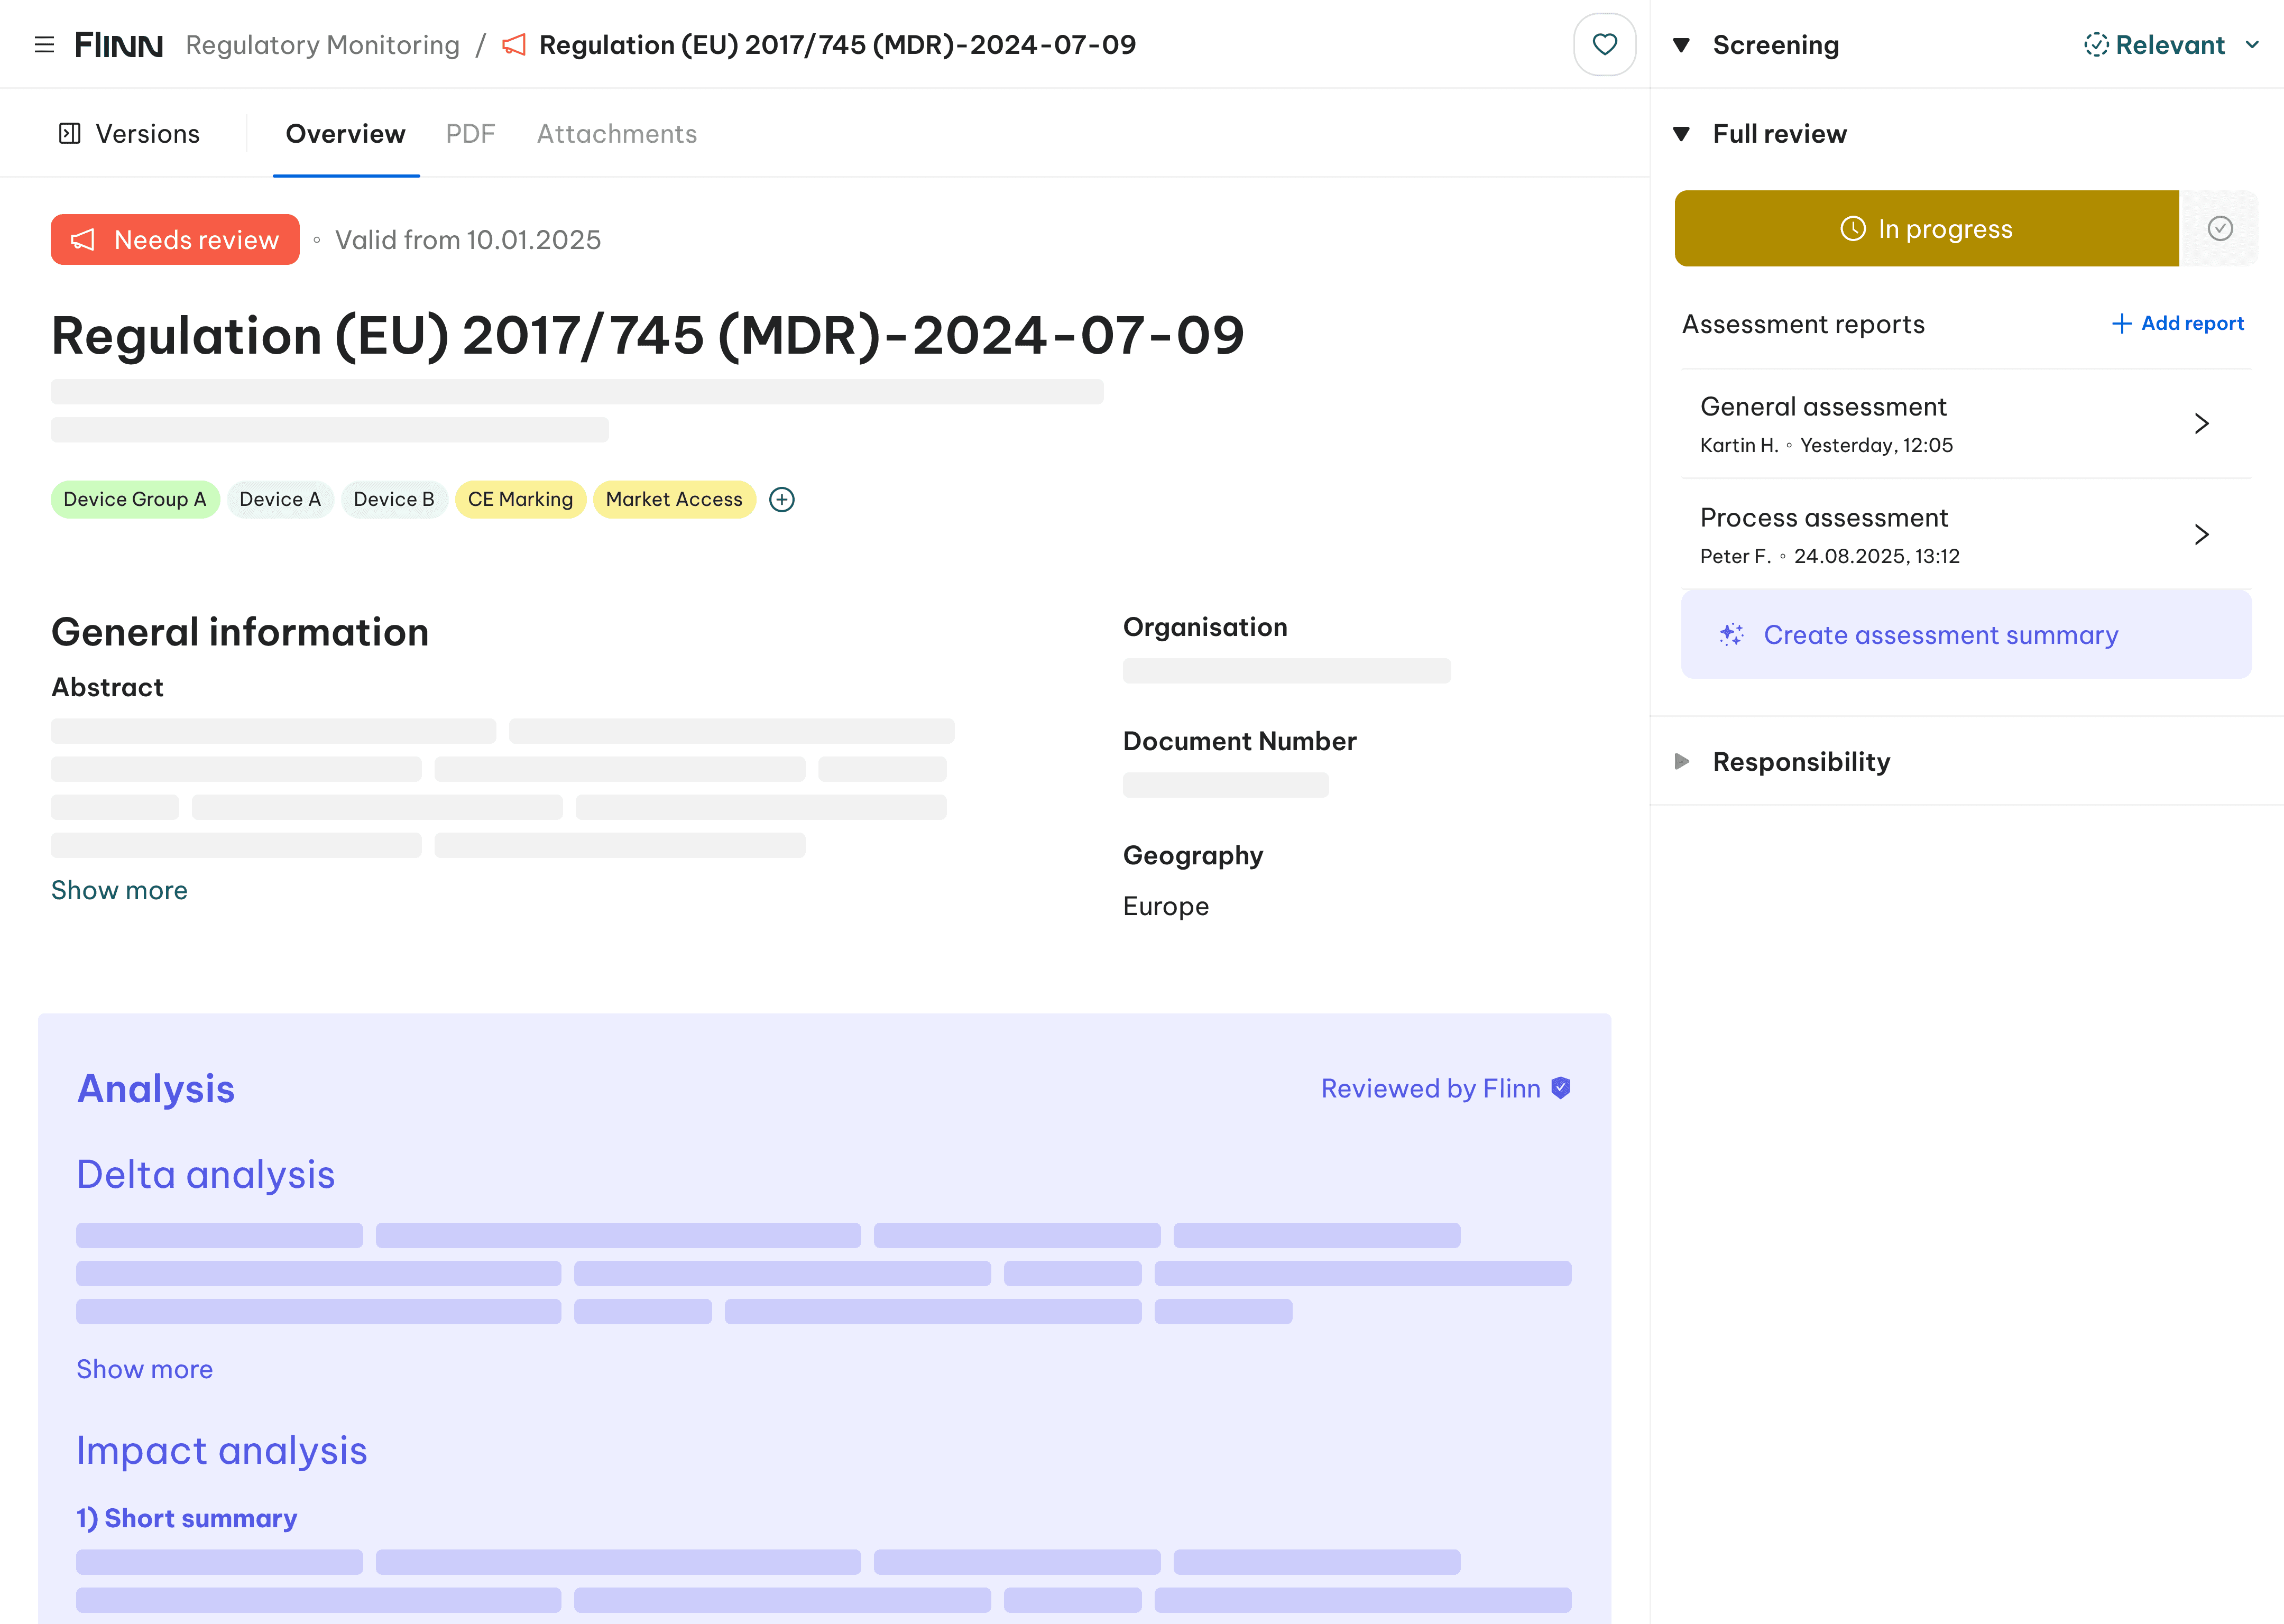Click the Needs review status badge
The height and width of the screenshot is (1624, 2284).
pyautogui.click(x=175, y=240)
